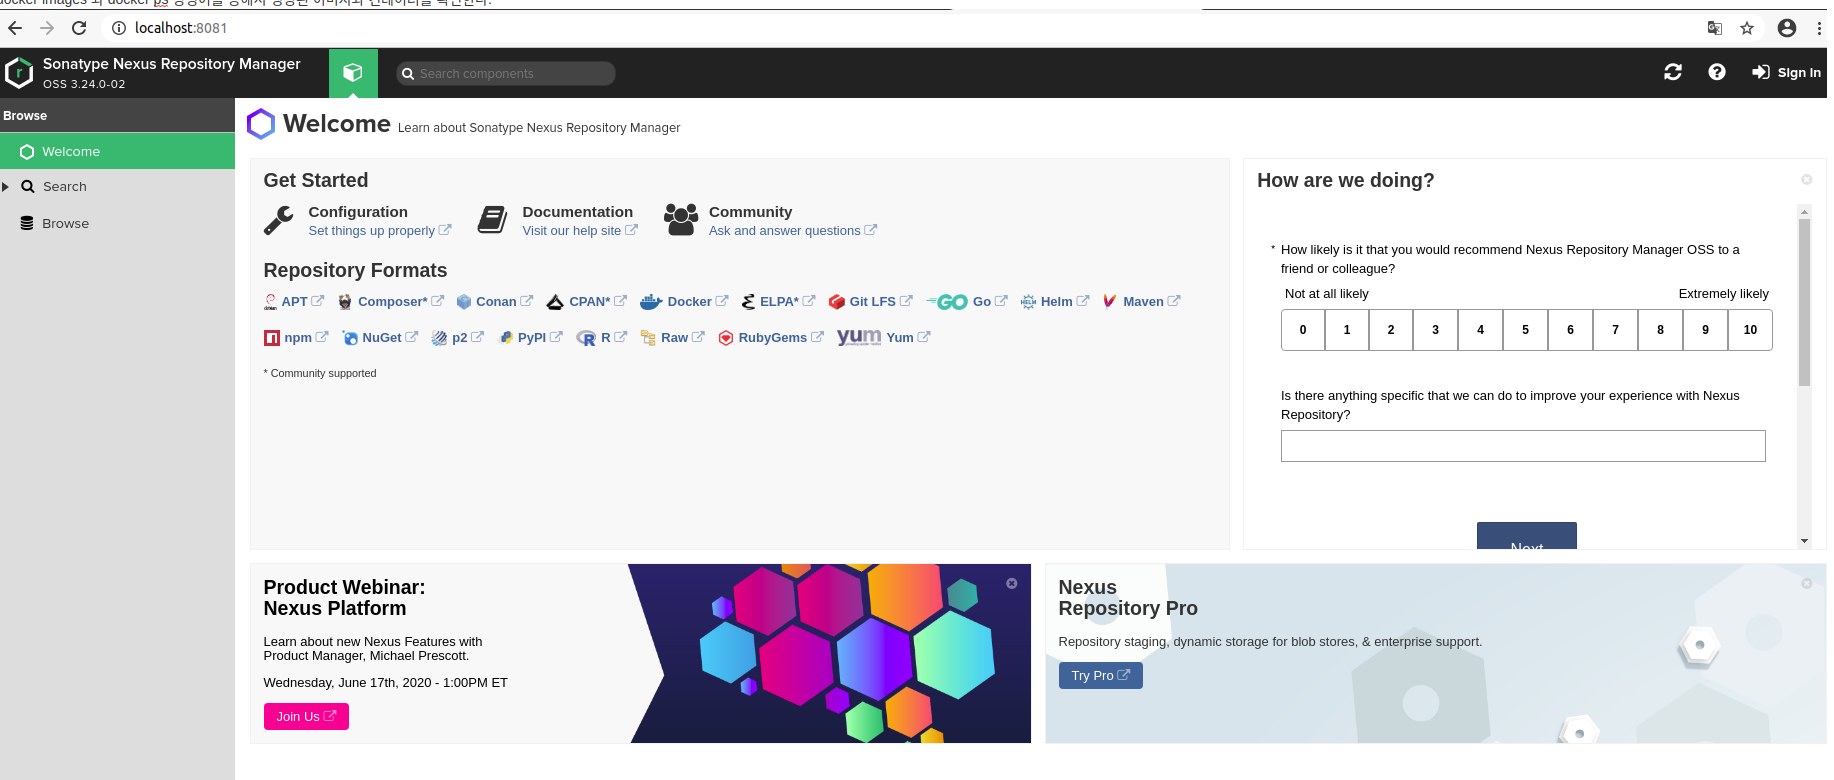Bookmark this page with the star icon
The height and width of the screenshot is (780, 1834).
pos(1747,28)
